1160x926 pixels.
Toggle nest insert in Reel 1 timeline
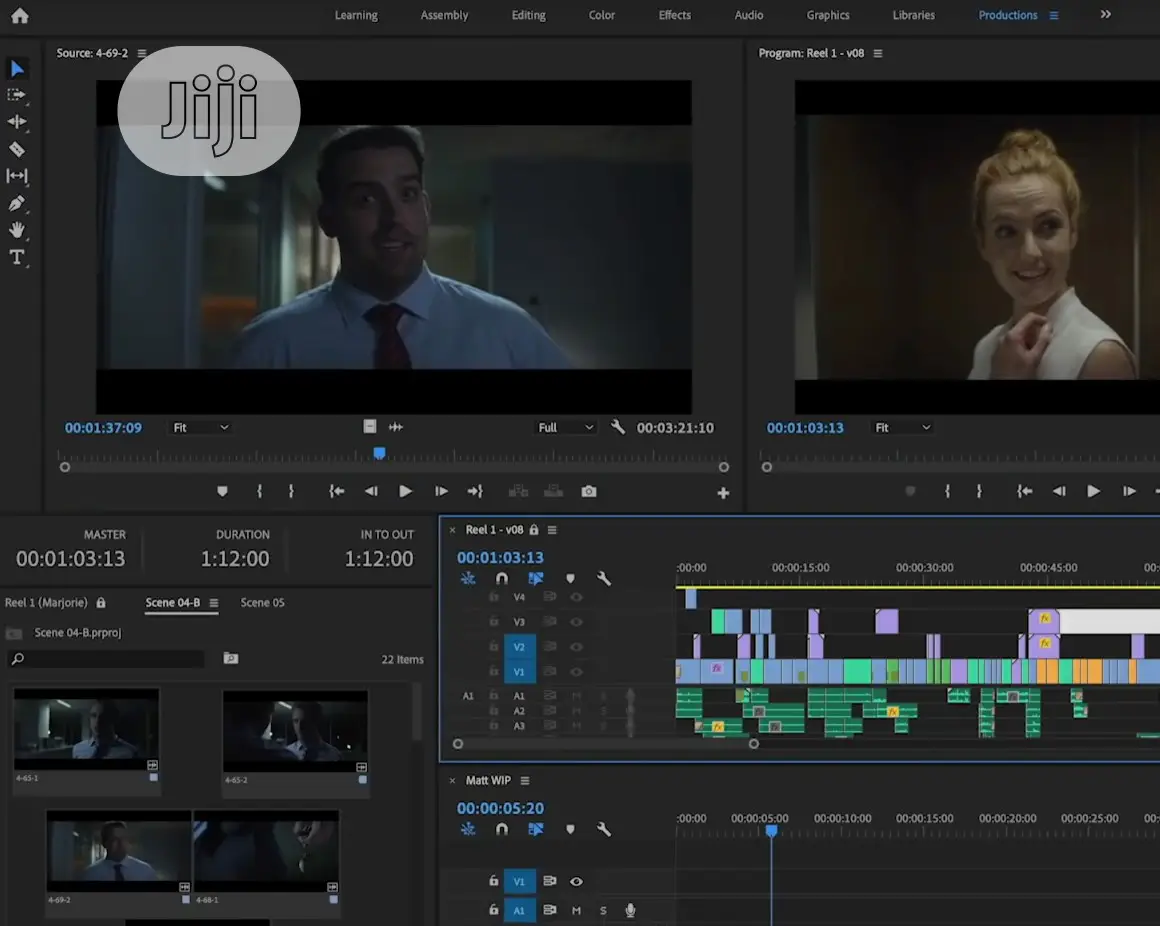[468, 578]
